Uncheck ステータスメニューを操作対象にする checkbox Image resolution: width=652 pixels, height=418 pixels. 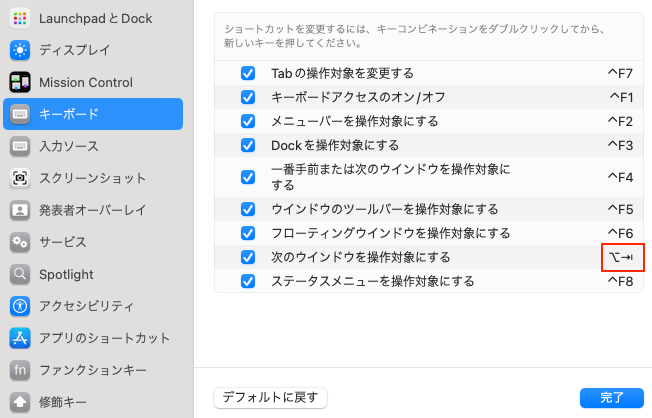coord(248,281)
